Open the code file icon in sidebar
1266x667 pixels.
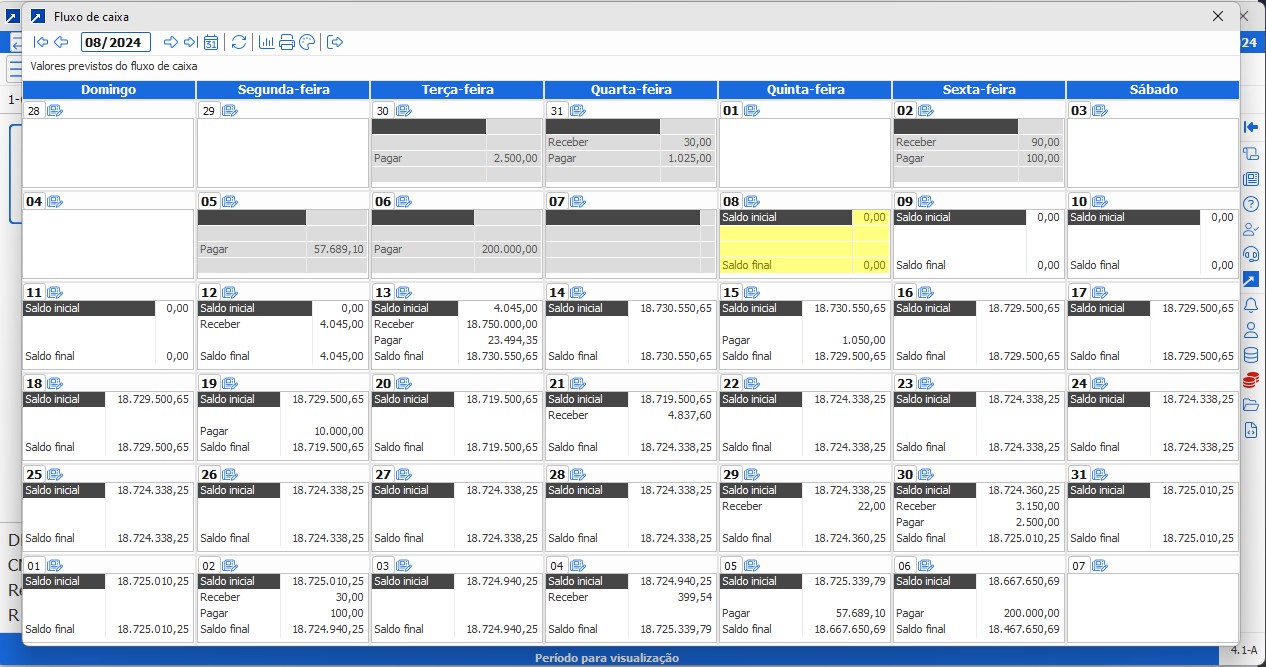point(1250,430)
